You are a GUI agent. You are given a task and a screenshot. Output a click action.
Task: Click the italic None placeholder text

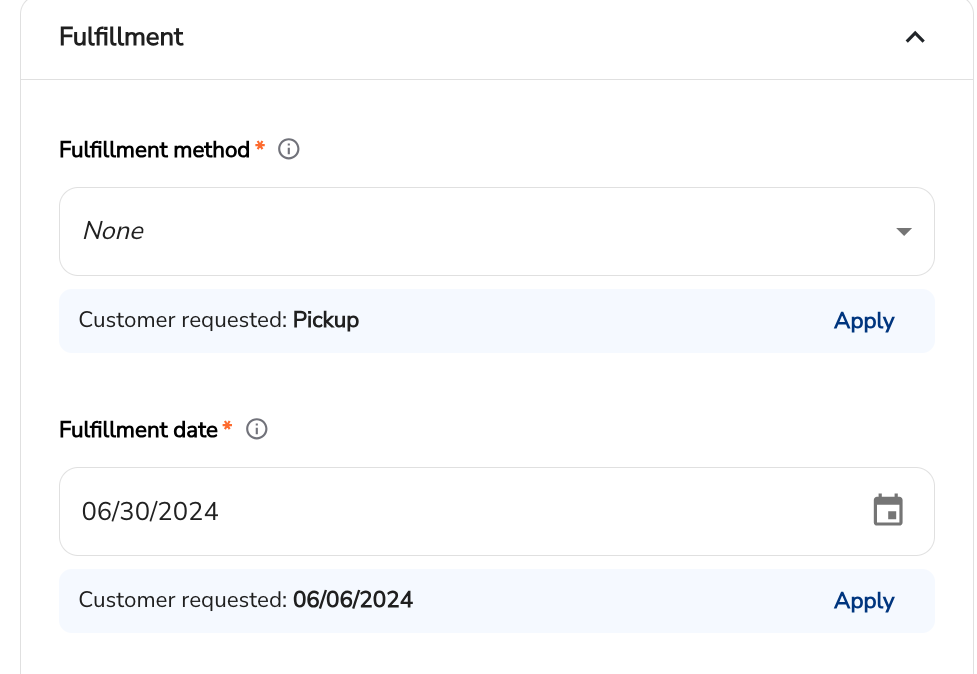coord(113,230)
